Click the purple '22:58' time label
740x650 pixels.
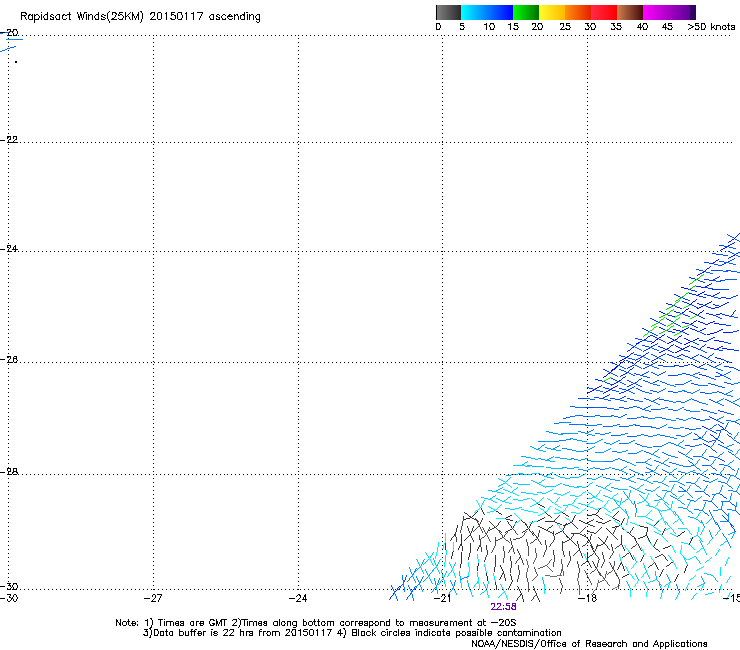(503, 607)
